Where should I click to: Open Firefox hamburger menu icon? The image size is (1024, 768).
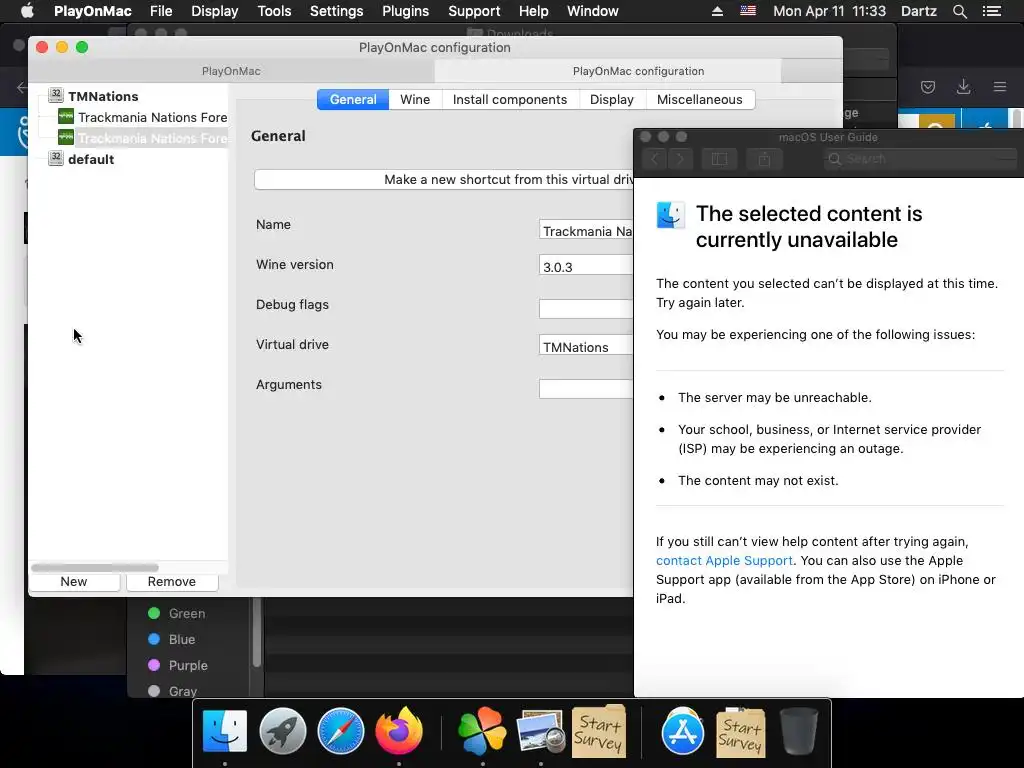pos(1000,87)
